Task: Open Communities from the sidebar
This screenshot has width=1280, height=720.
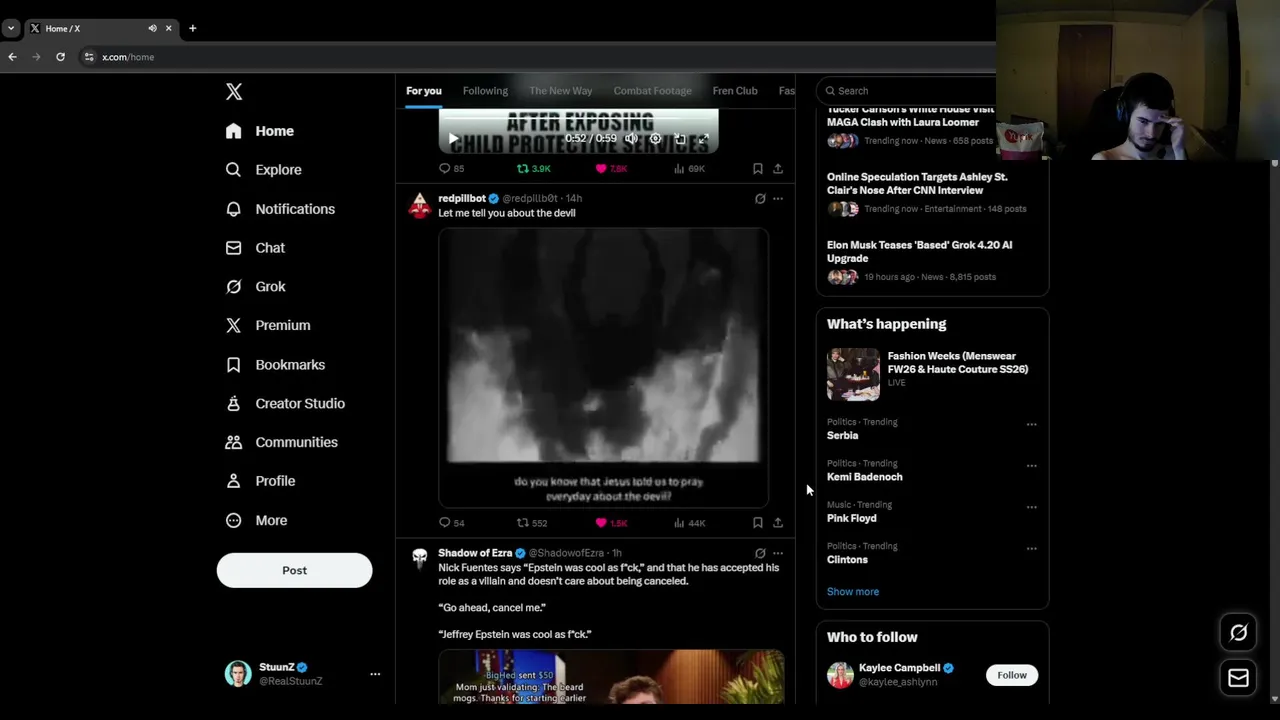Action: tap(282, 442)
